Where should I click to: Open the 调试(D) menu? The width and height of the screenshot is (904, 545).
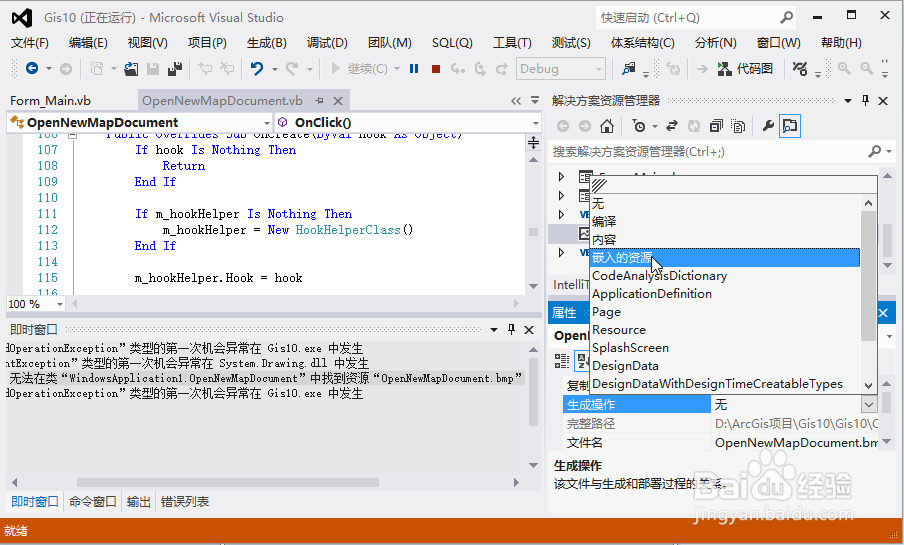[x=327, y=43]
